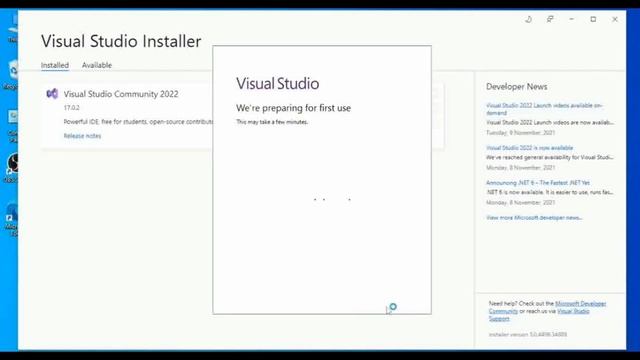Viewport: 640px width, 360px height.
Task: Open the Visual Studio Support link
Action: [x=539, y=315]
